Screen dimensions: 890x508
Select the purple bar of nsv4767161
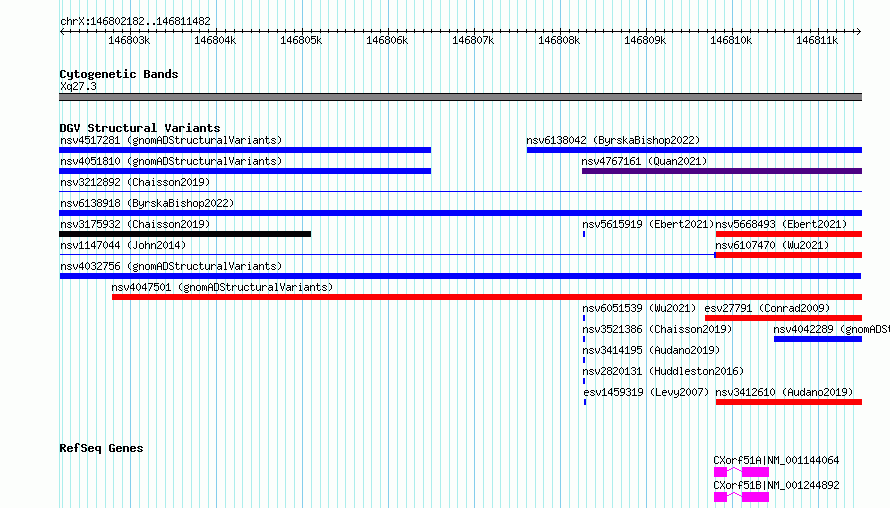click(x=722, y=171)
